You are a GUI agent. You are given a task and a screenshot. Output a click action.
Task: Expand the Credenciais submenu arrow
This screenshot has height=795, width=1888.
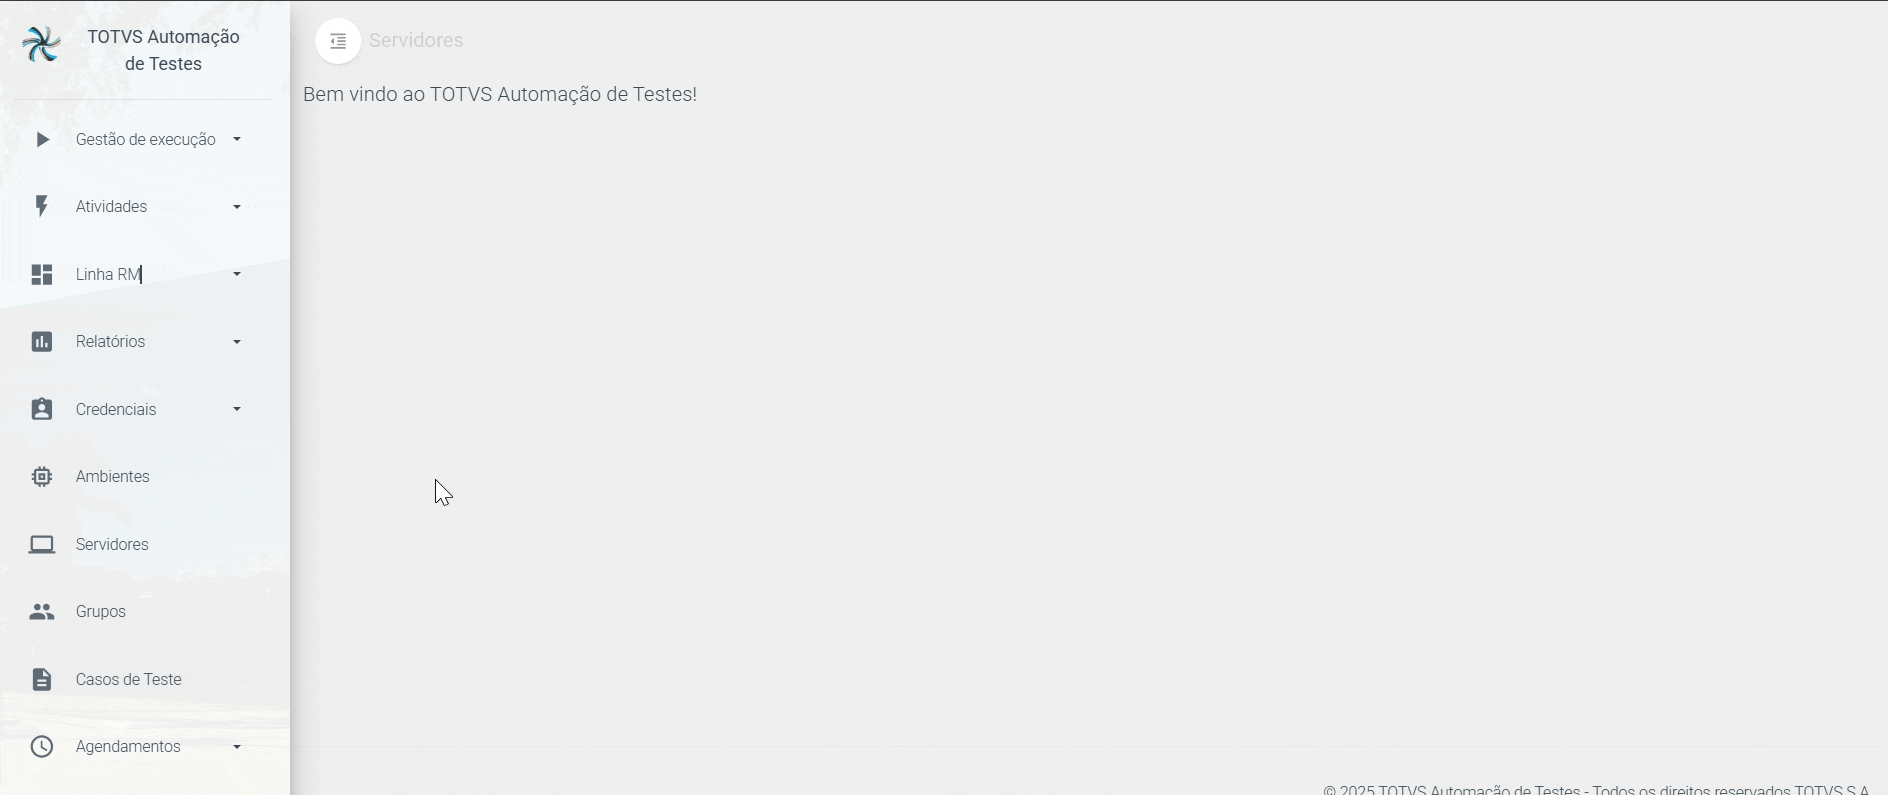[x=237, y=409]
